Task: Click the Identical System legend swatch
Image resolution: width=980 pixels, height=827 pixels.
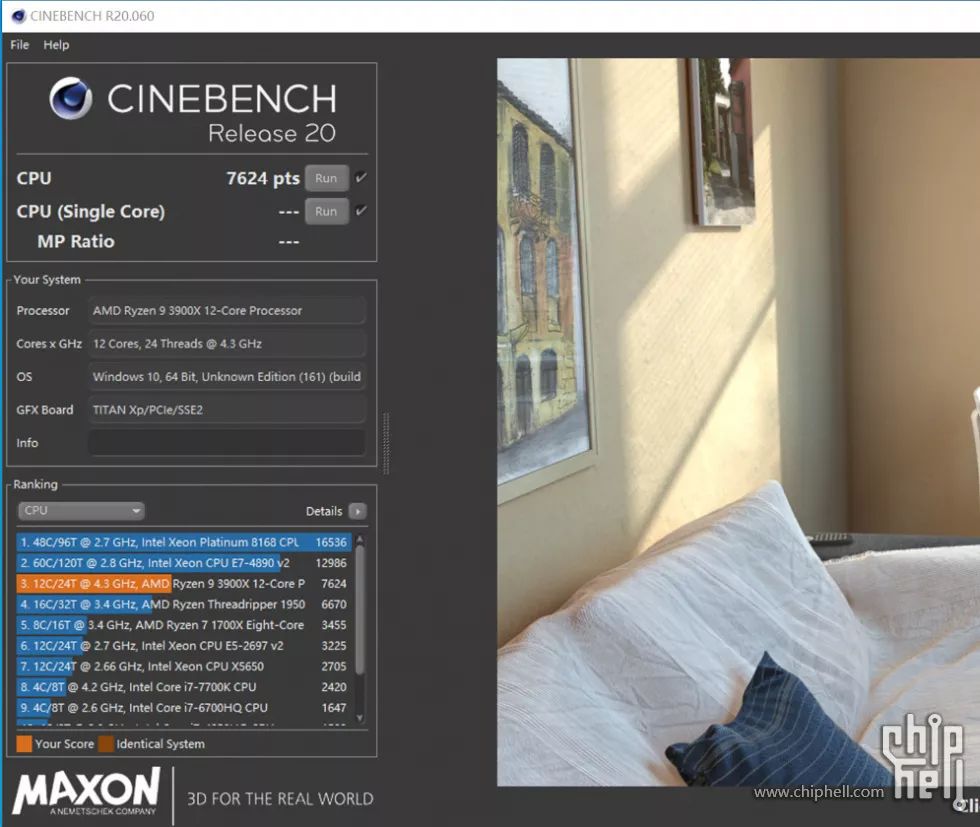Action: point(106,744)
